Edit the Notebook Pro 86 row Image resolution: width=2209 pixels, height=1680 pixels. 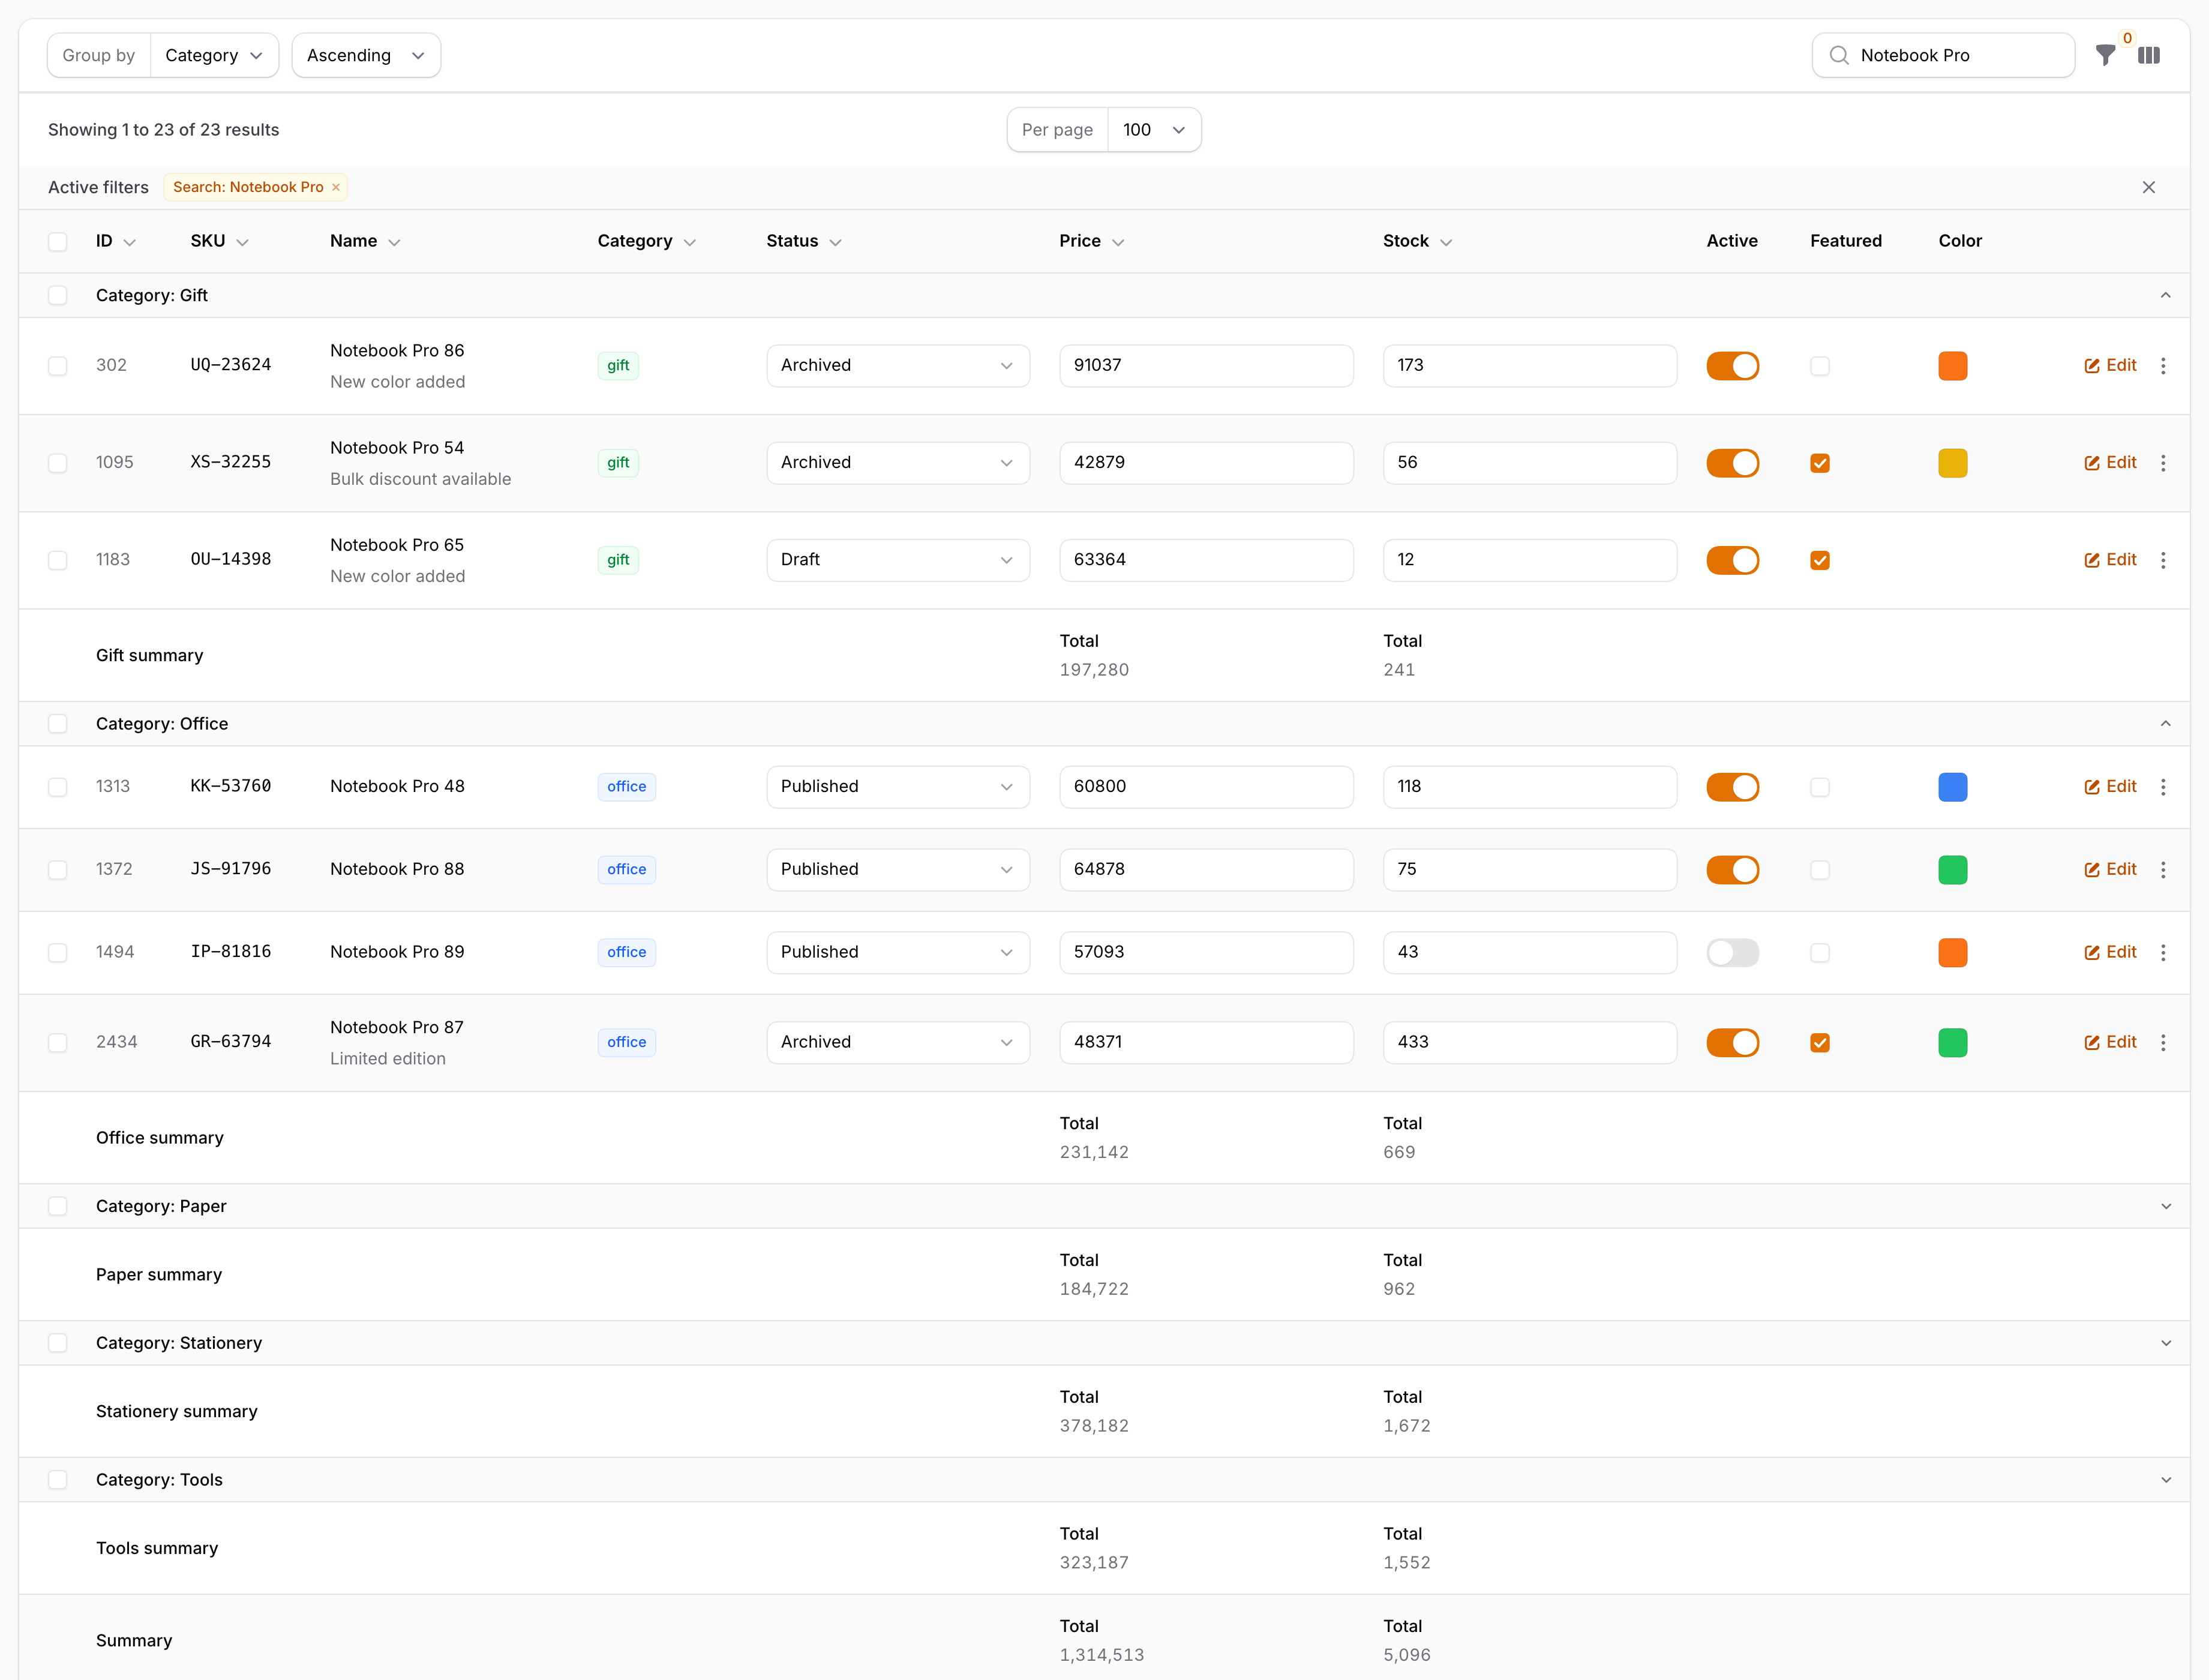pyautogui.click(x=2110, y=366)
